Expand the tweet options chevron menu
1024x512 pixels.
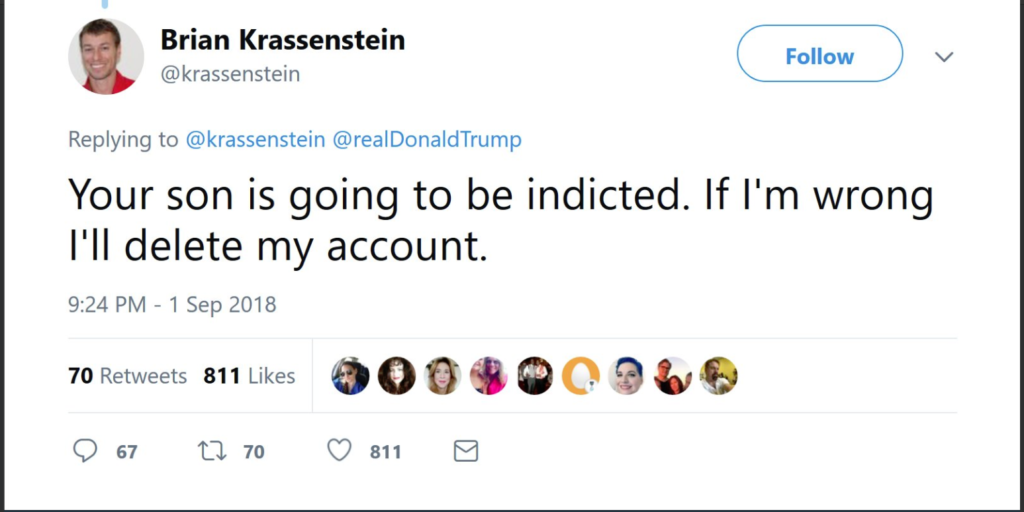click(943, 57)
